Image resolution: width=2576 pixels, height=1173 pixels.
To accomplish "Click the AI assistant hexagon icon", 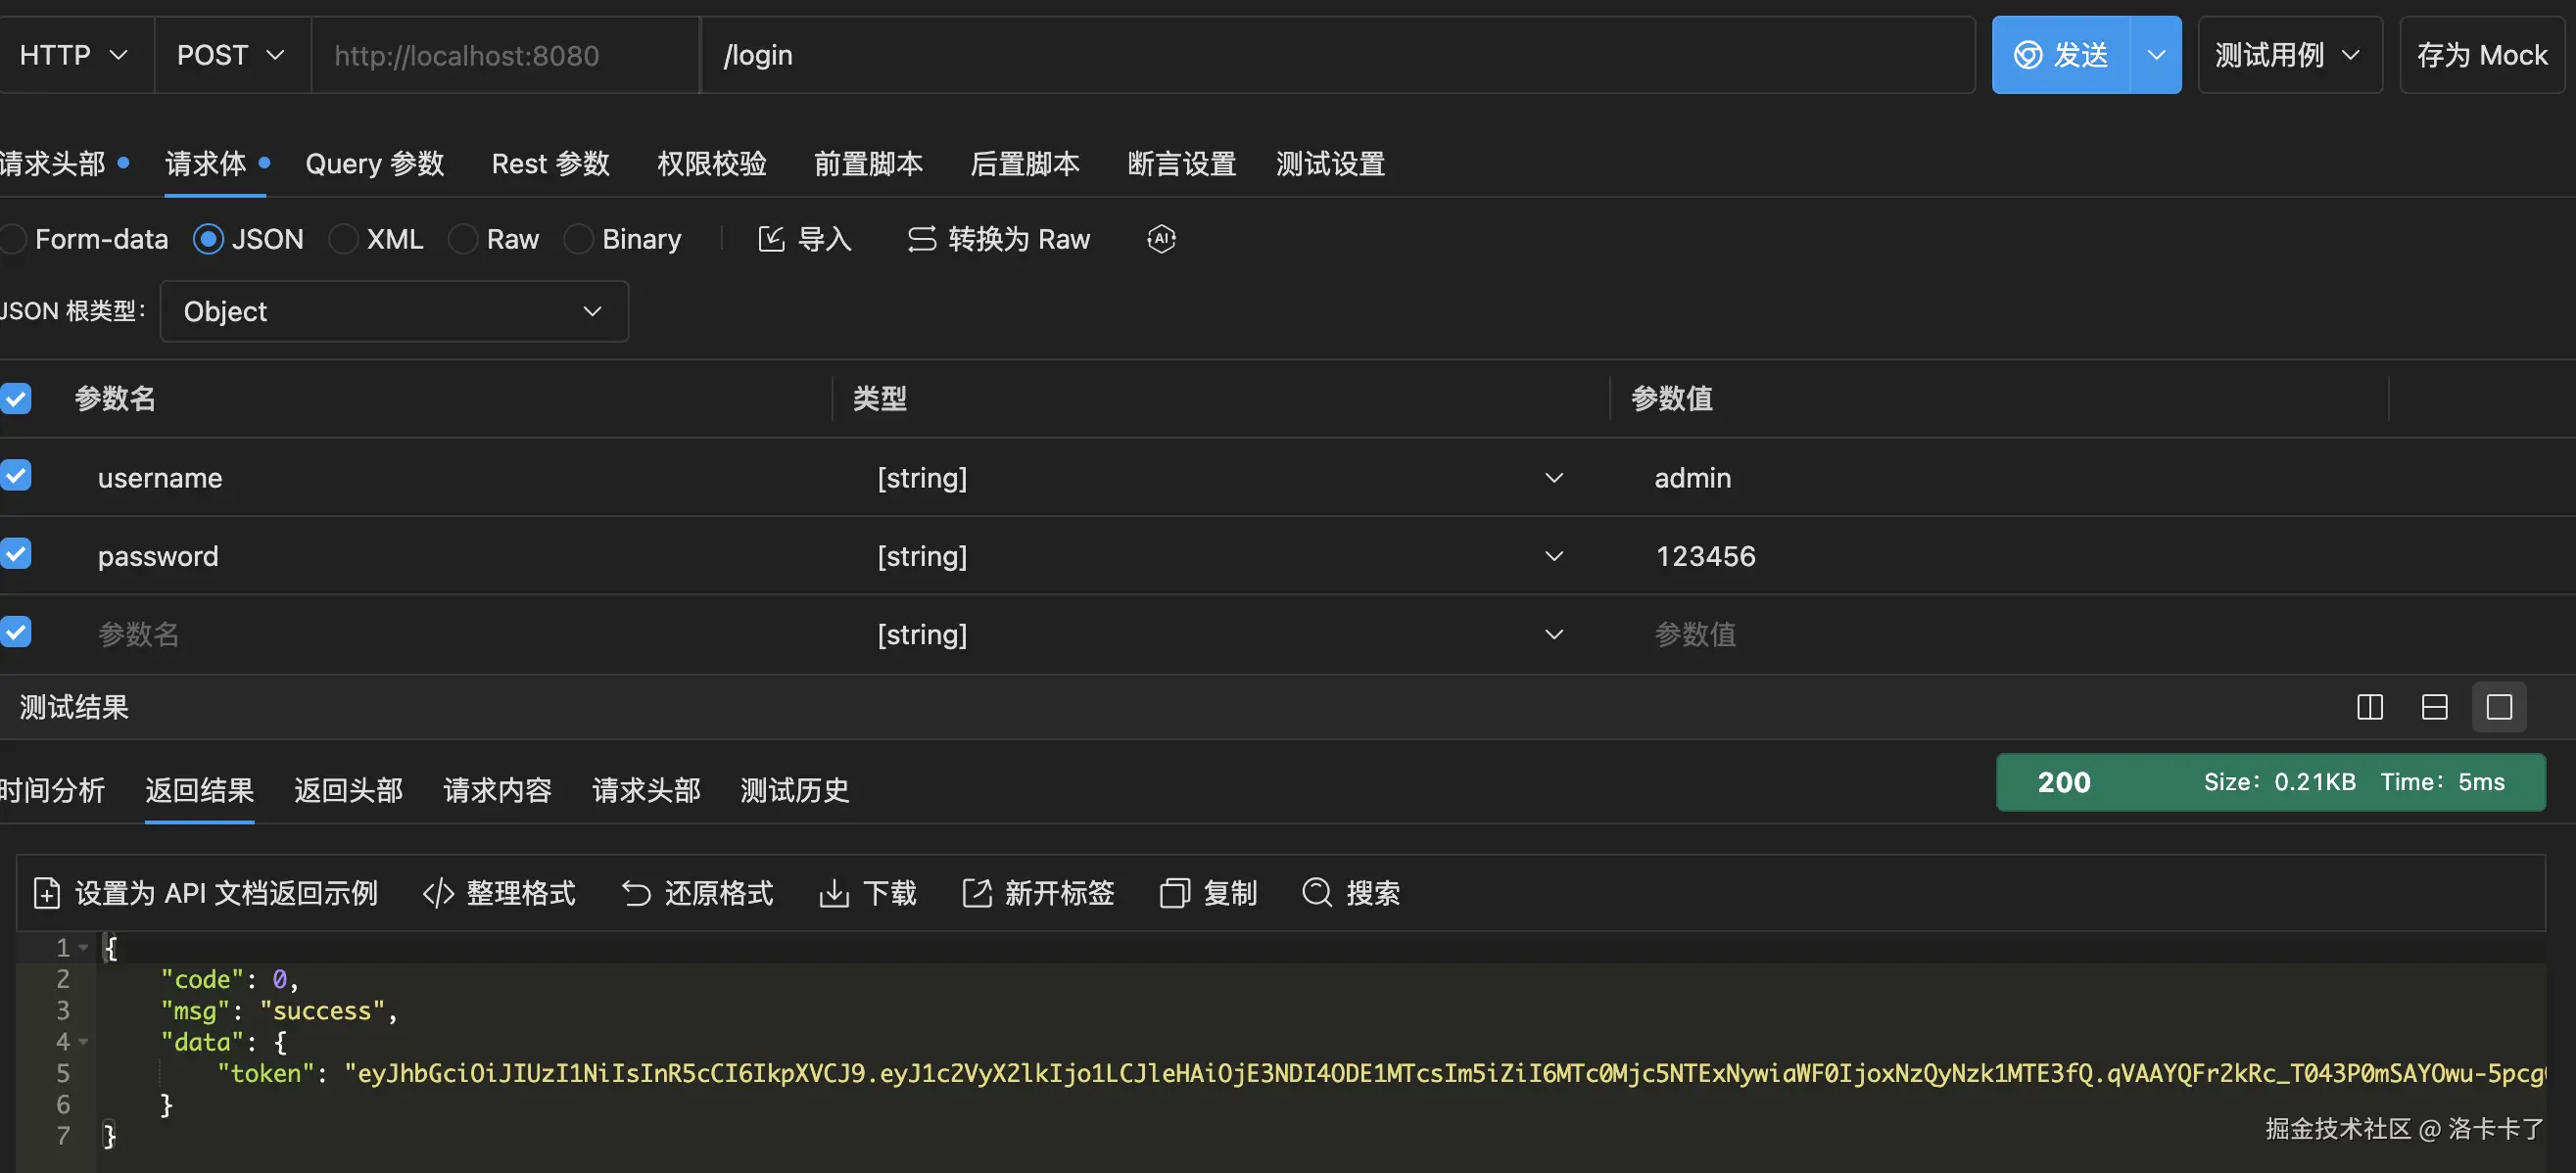I will 1160,239.
